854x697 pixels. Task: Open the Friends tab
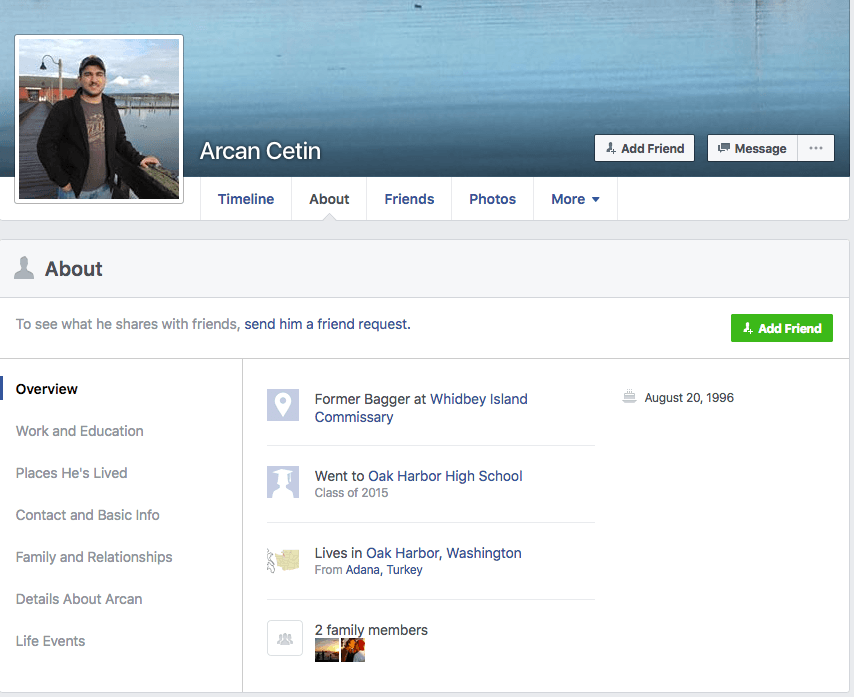pos(409,199)
